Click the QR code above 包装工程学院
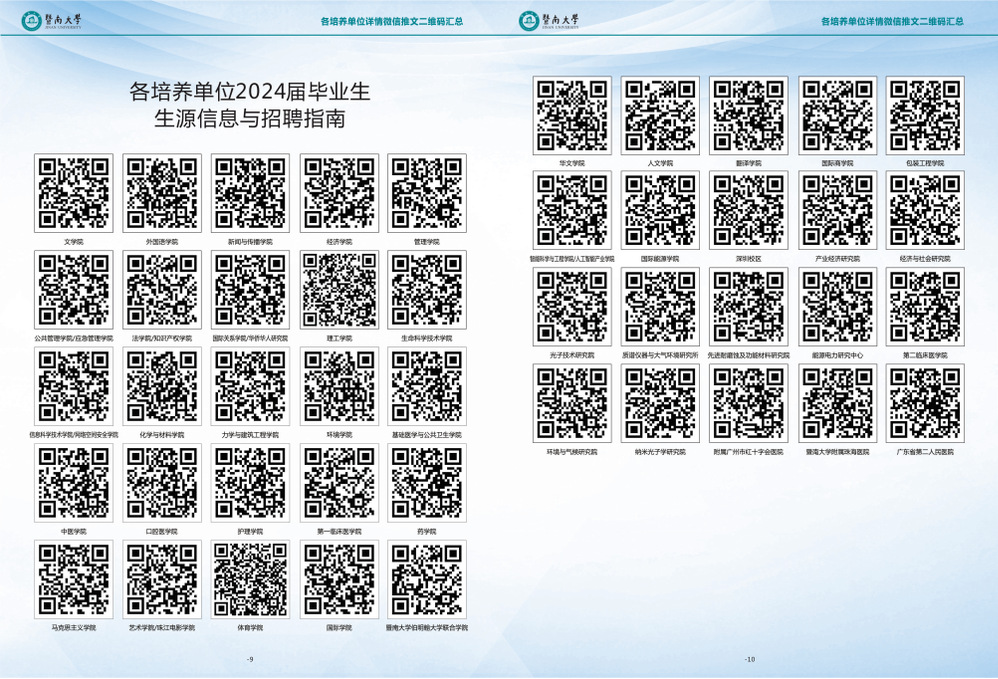 click(925, 116)
